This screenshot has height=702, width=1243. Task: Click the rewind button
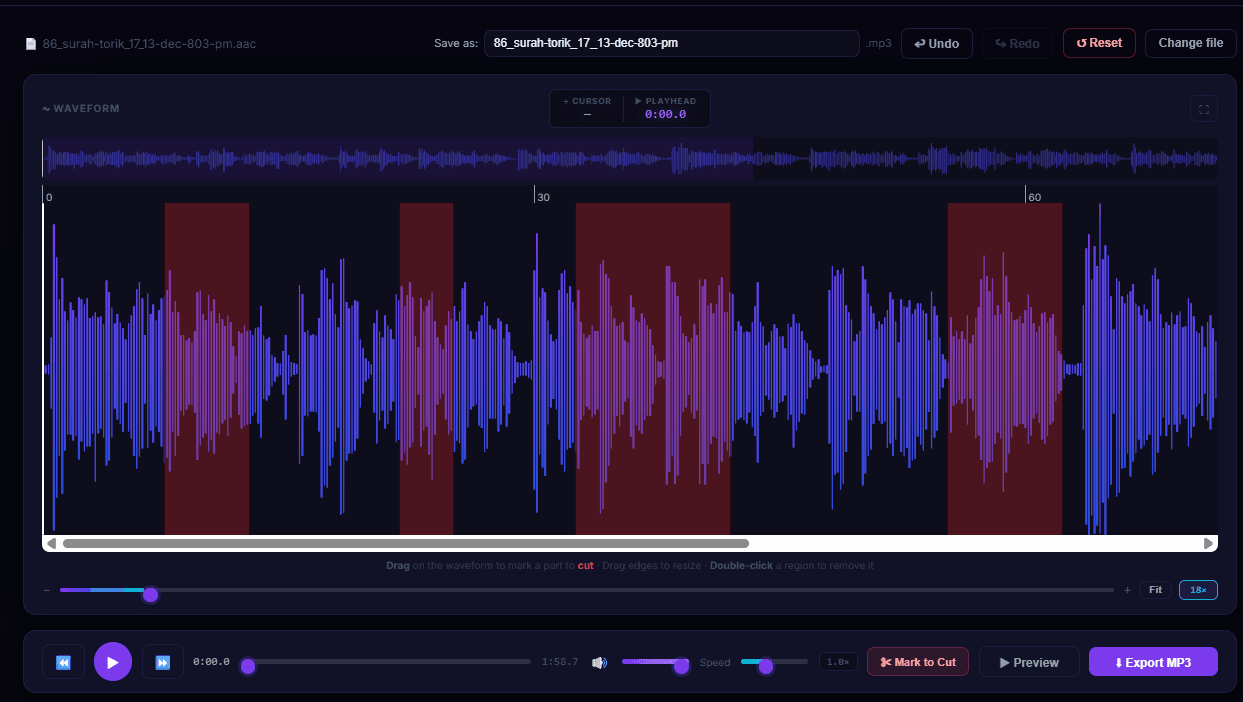[x=63, y=662]
